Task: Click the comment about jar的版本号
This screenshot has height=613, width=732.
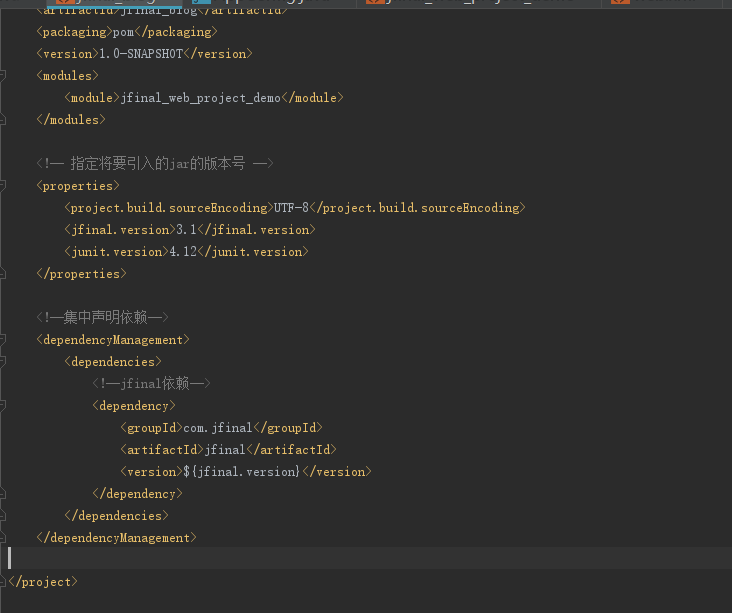Action: 155,163
